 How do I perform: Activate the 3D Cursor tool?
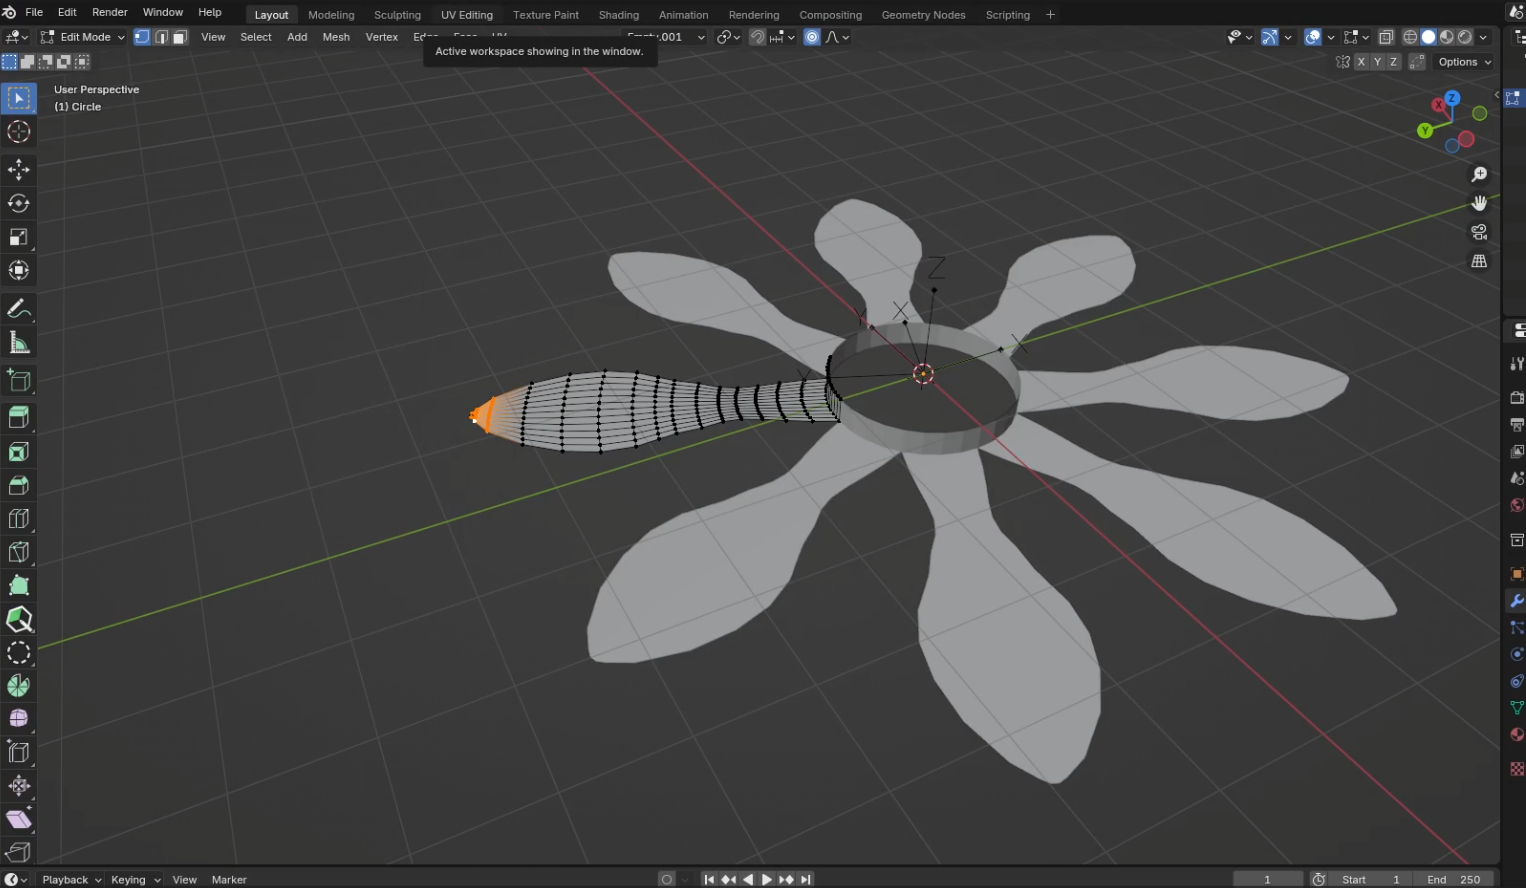coord(19,131)
